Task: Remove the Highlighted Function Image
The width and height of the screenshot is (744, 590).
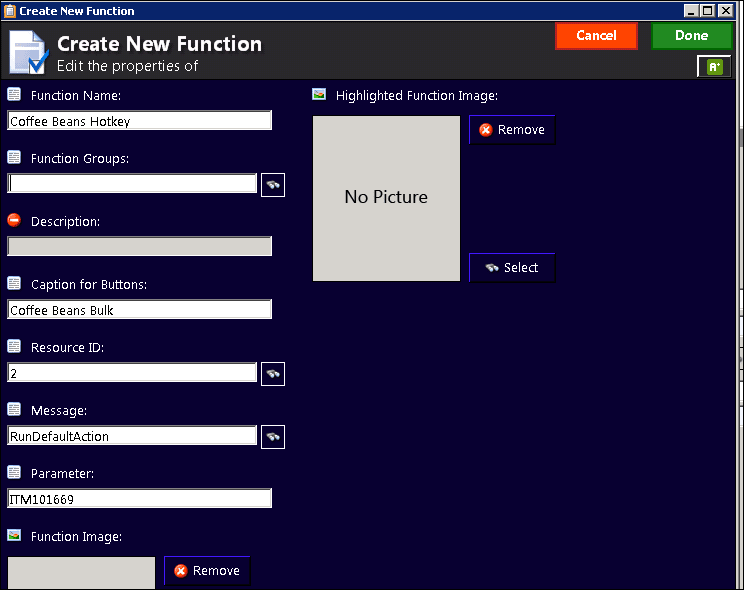Action: tap(512, 130)
